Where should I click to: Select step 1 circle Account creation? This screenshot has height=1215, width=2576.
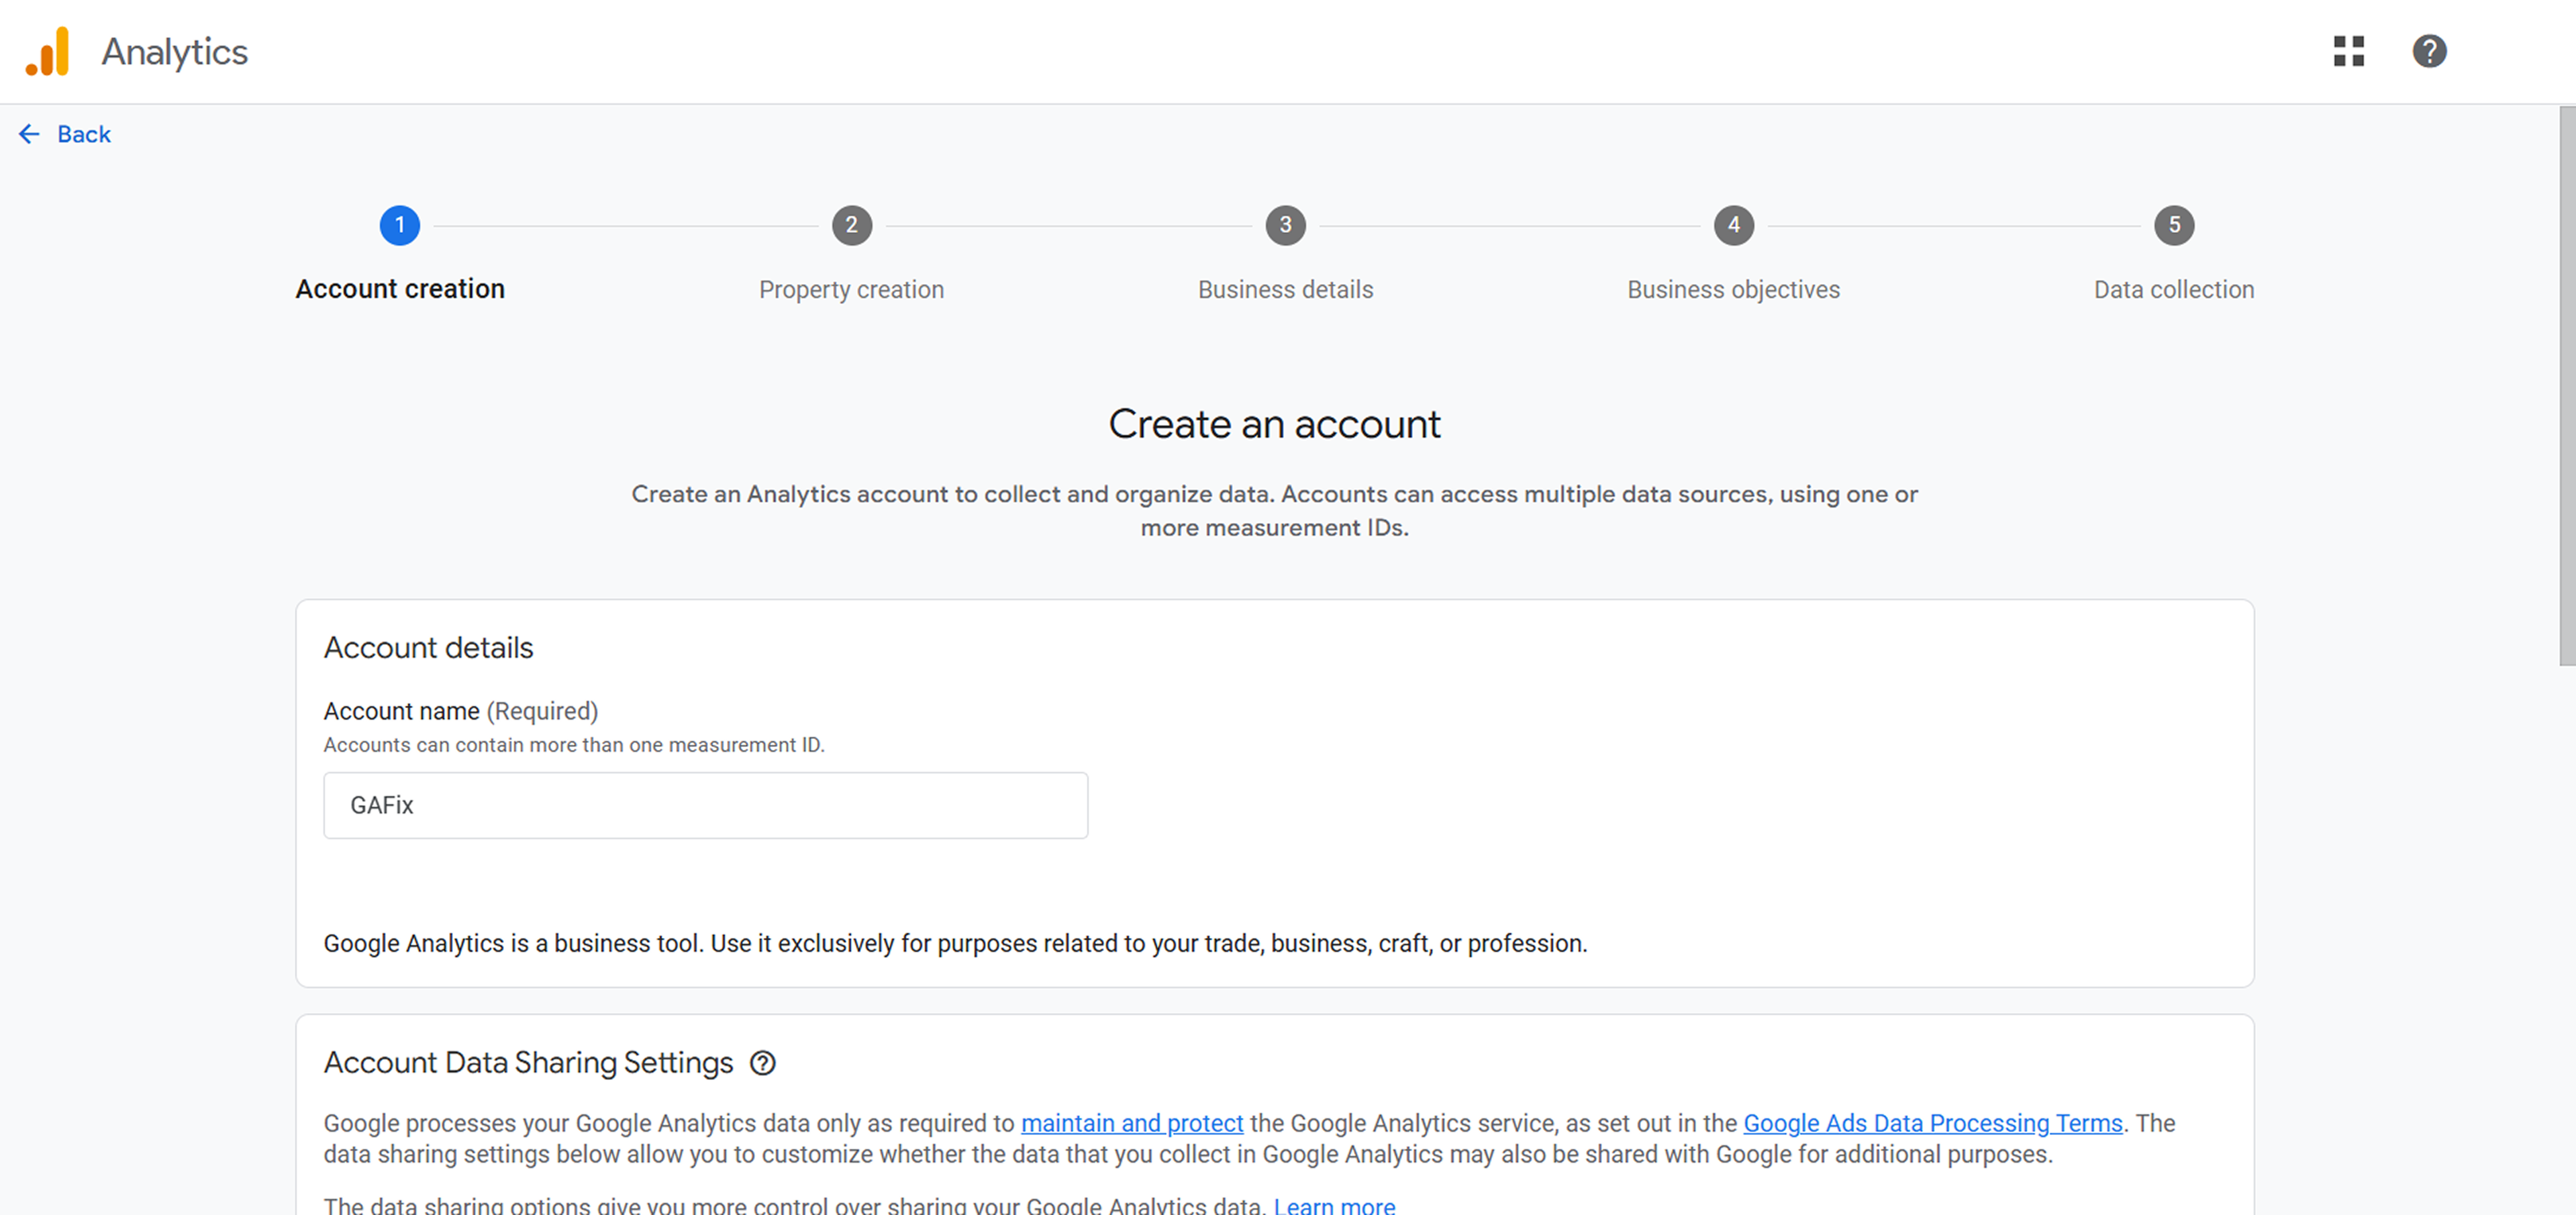click(400, 226)
